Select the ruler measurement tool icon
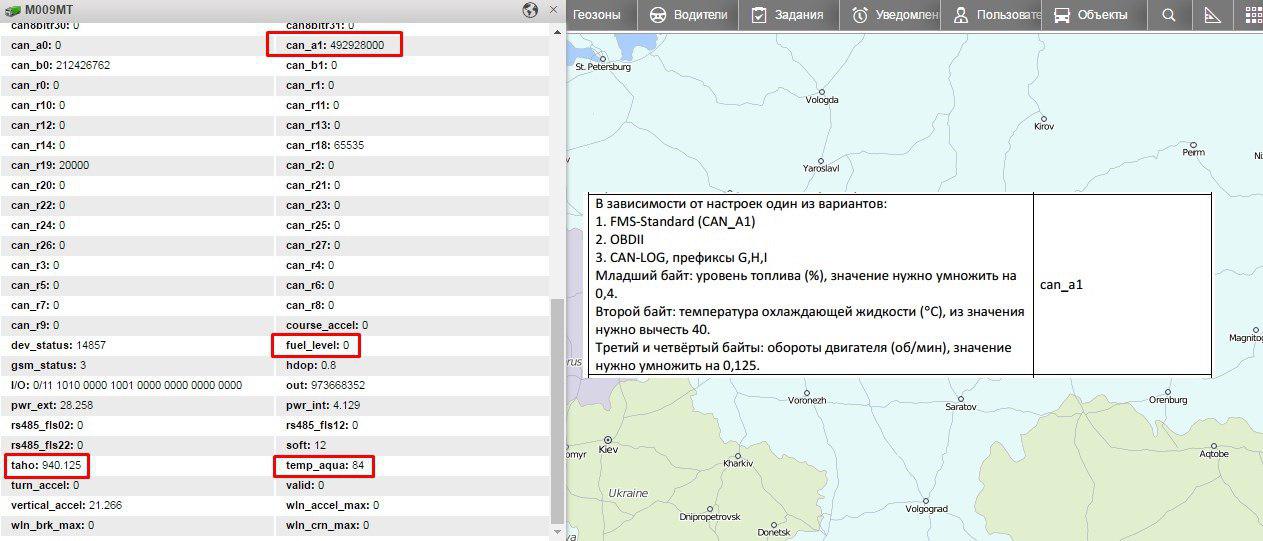 (1212, 15)
